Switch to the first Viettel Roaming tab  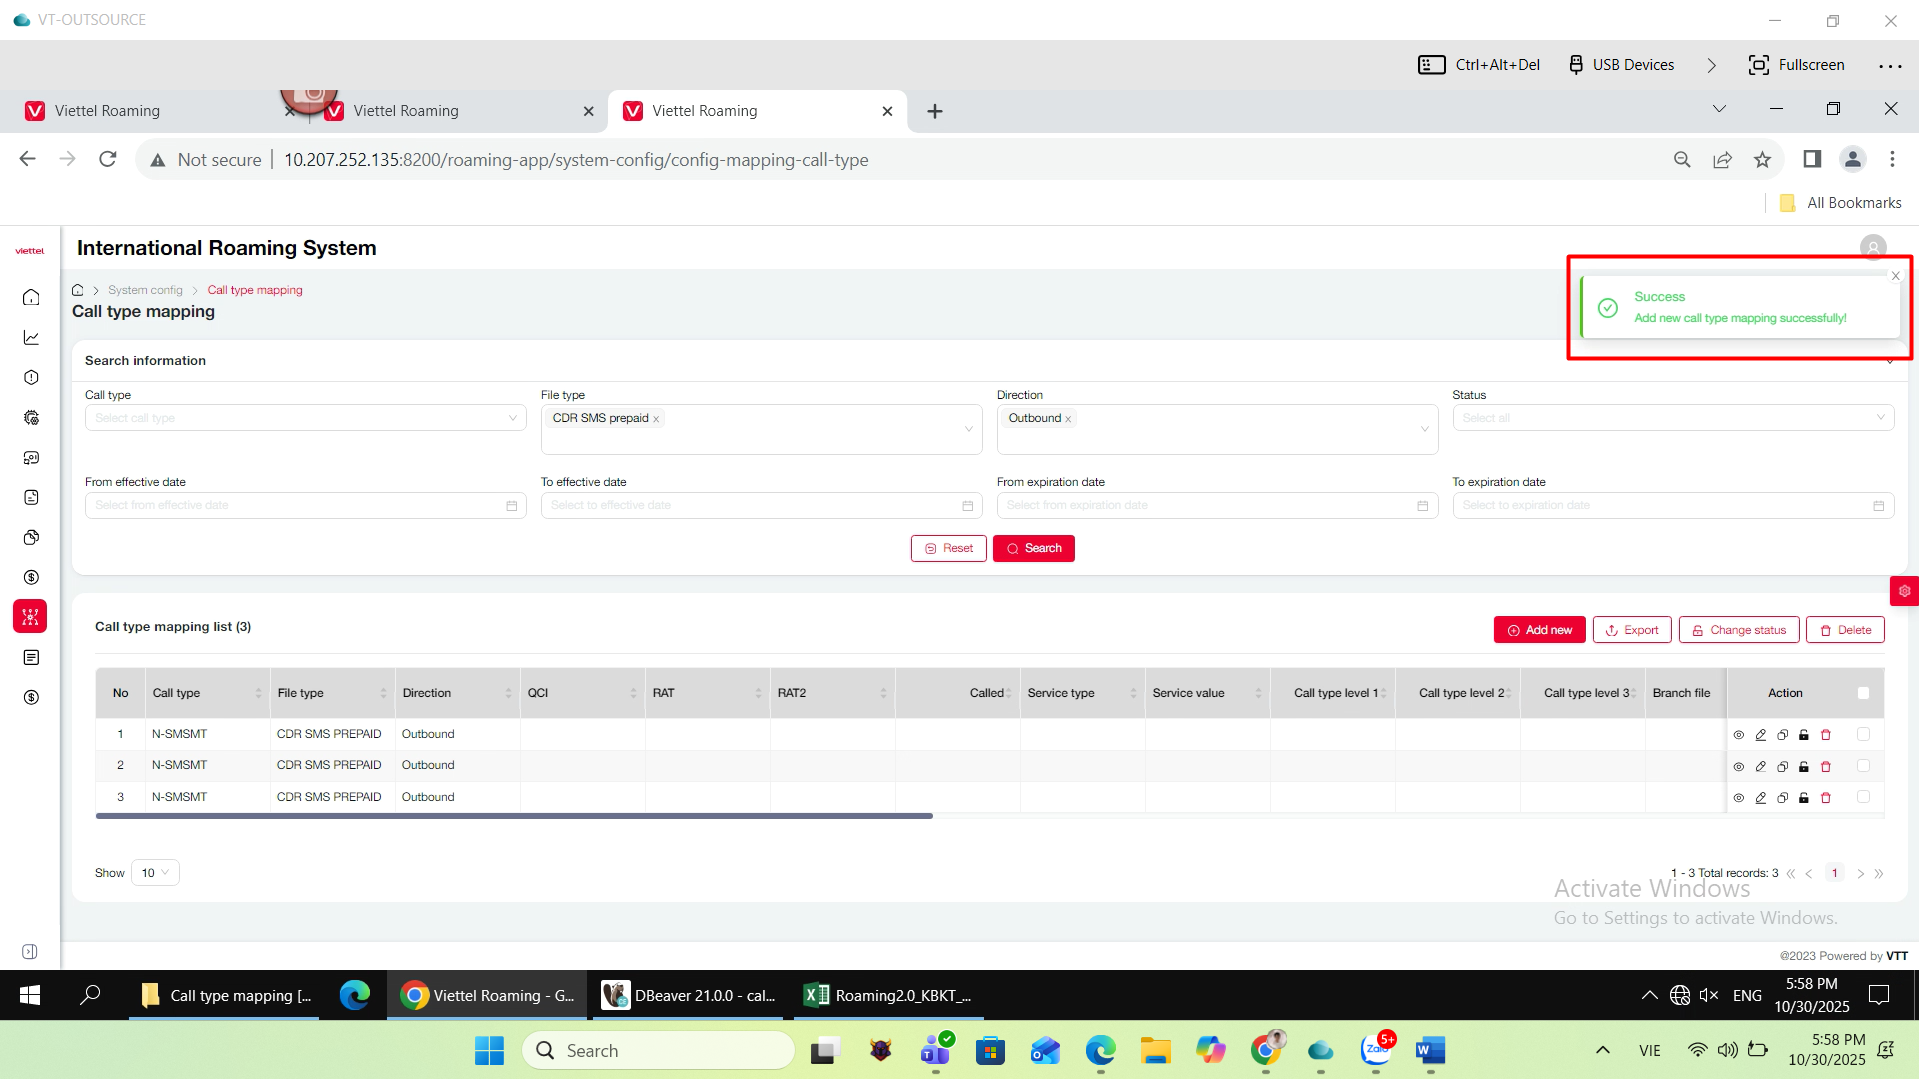[x=107, y=111]
